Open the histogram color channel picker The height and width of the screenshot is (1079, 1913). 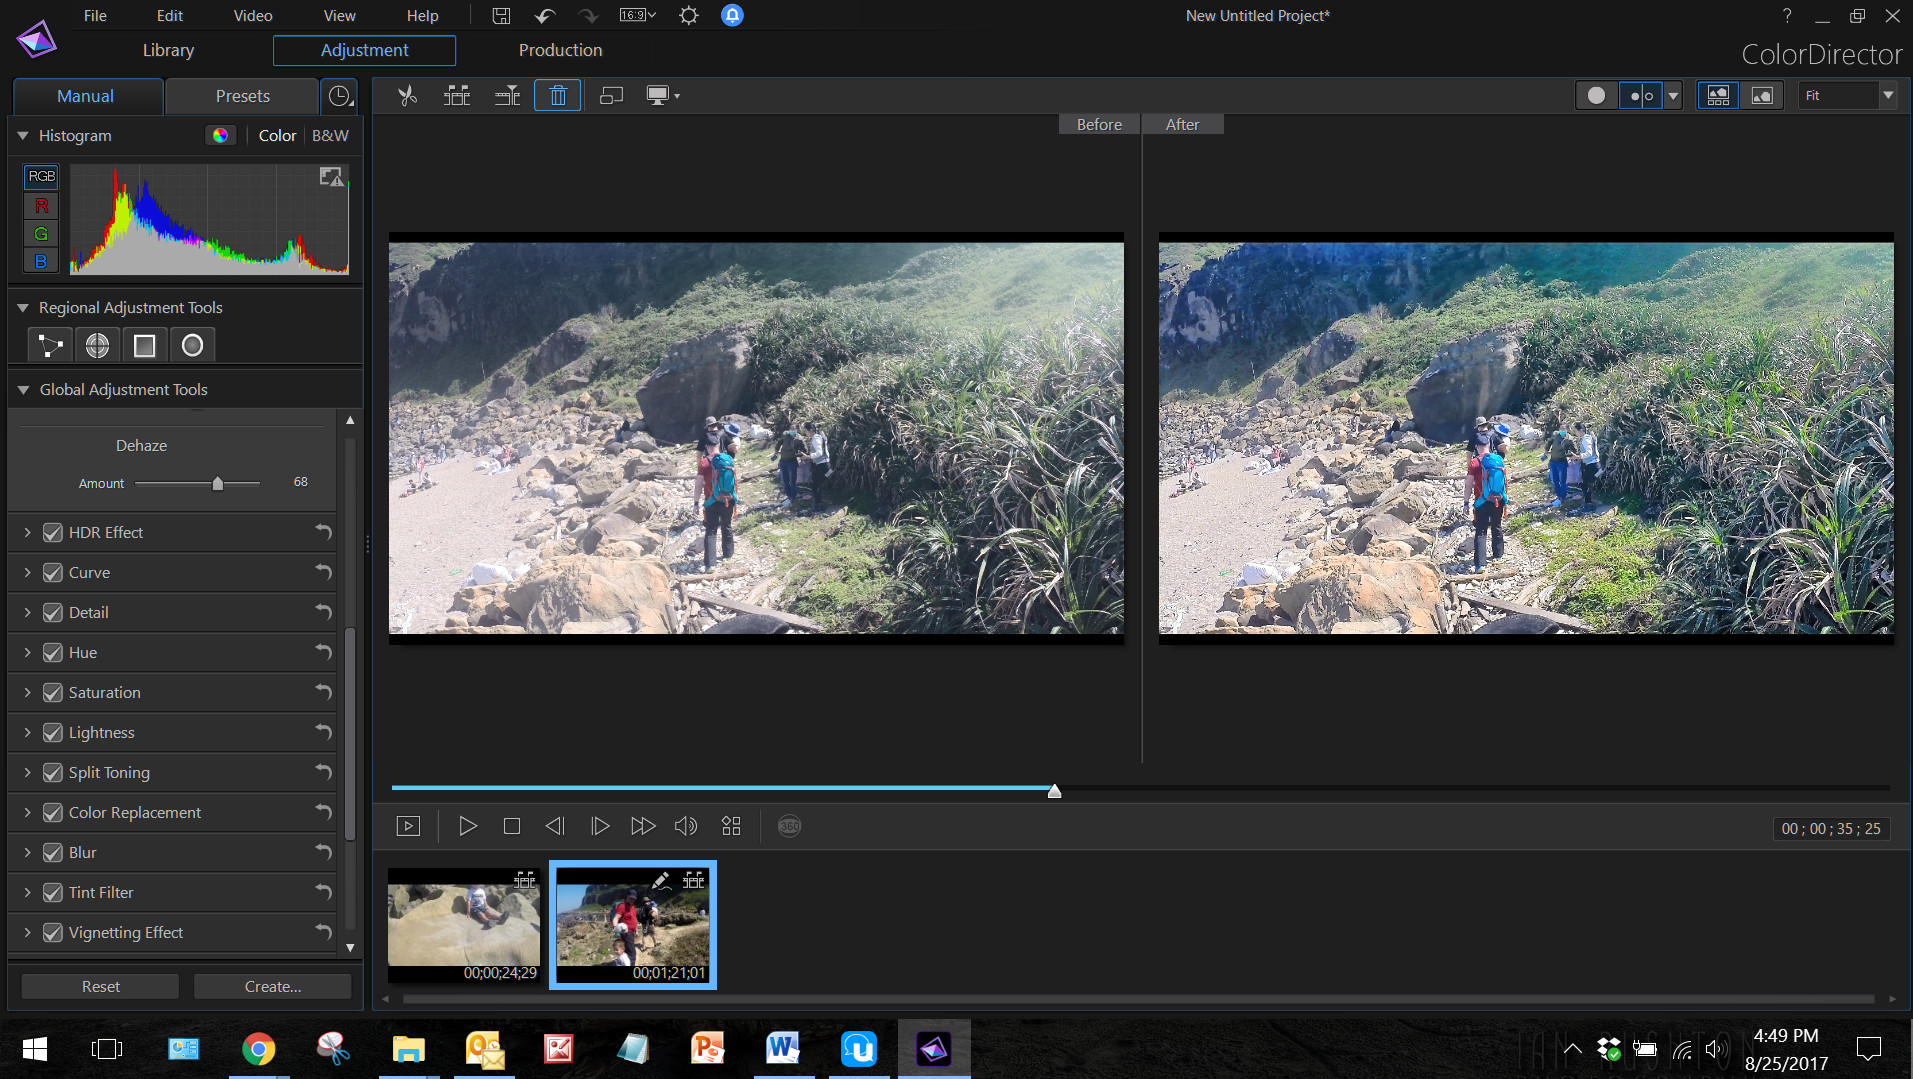pos(220,134)
